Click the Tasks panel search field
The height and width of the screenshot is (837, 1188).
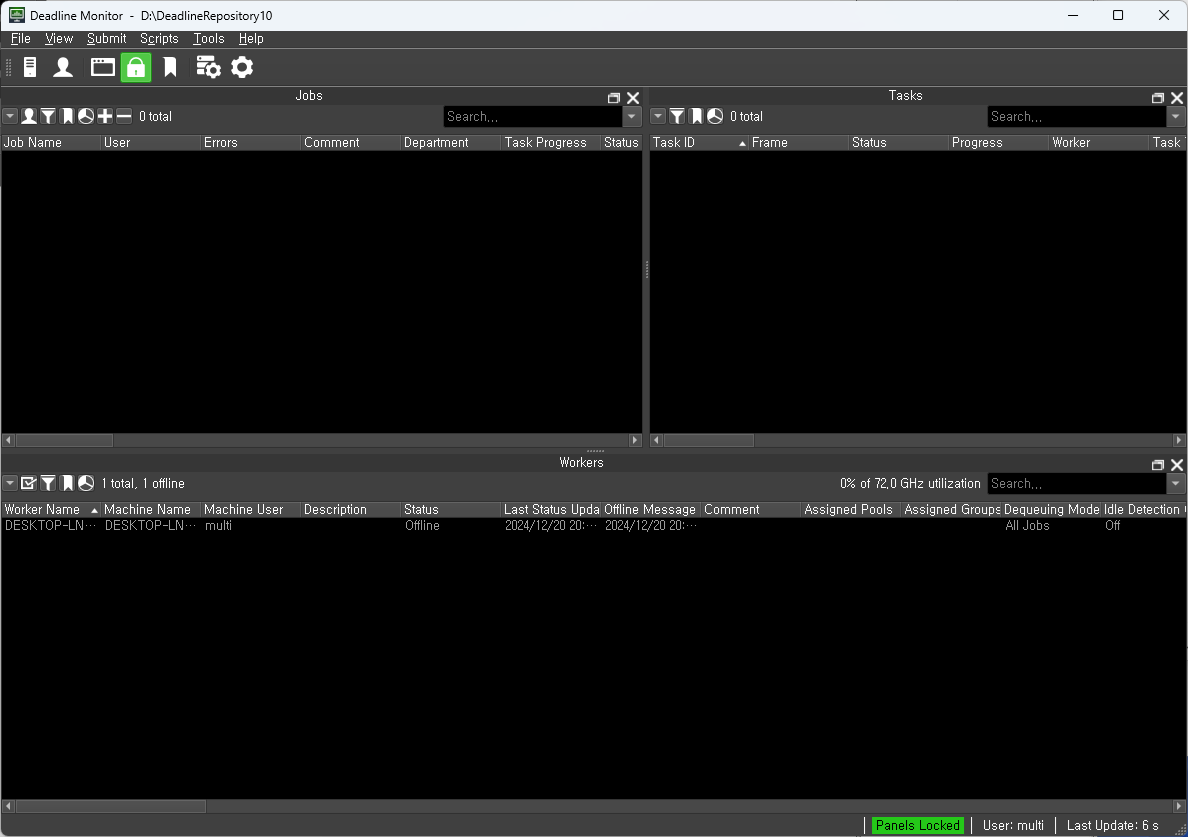[1077, 117]
